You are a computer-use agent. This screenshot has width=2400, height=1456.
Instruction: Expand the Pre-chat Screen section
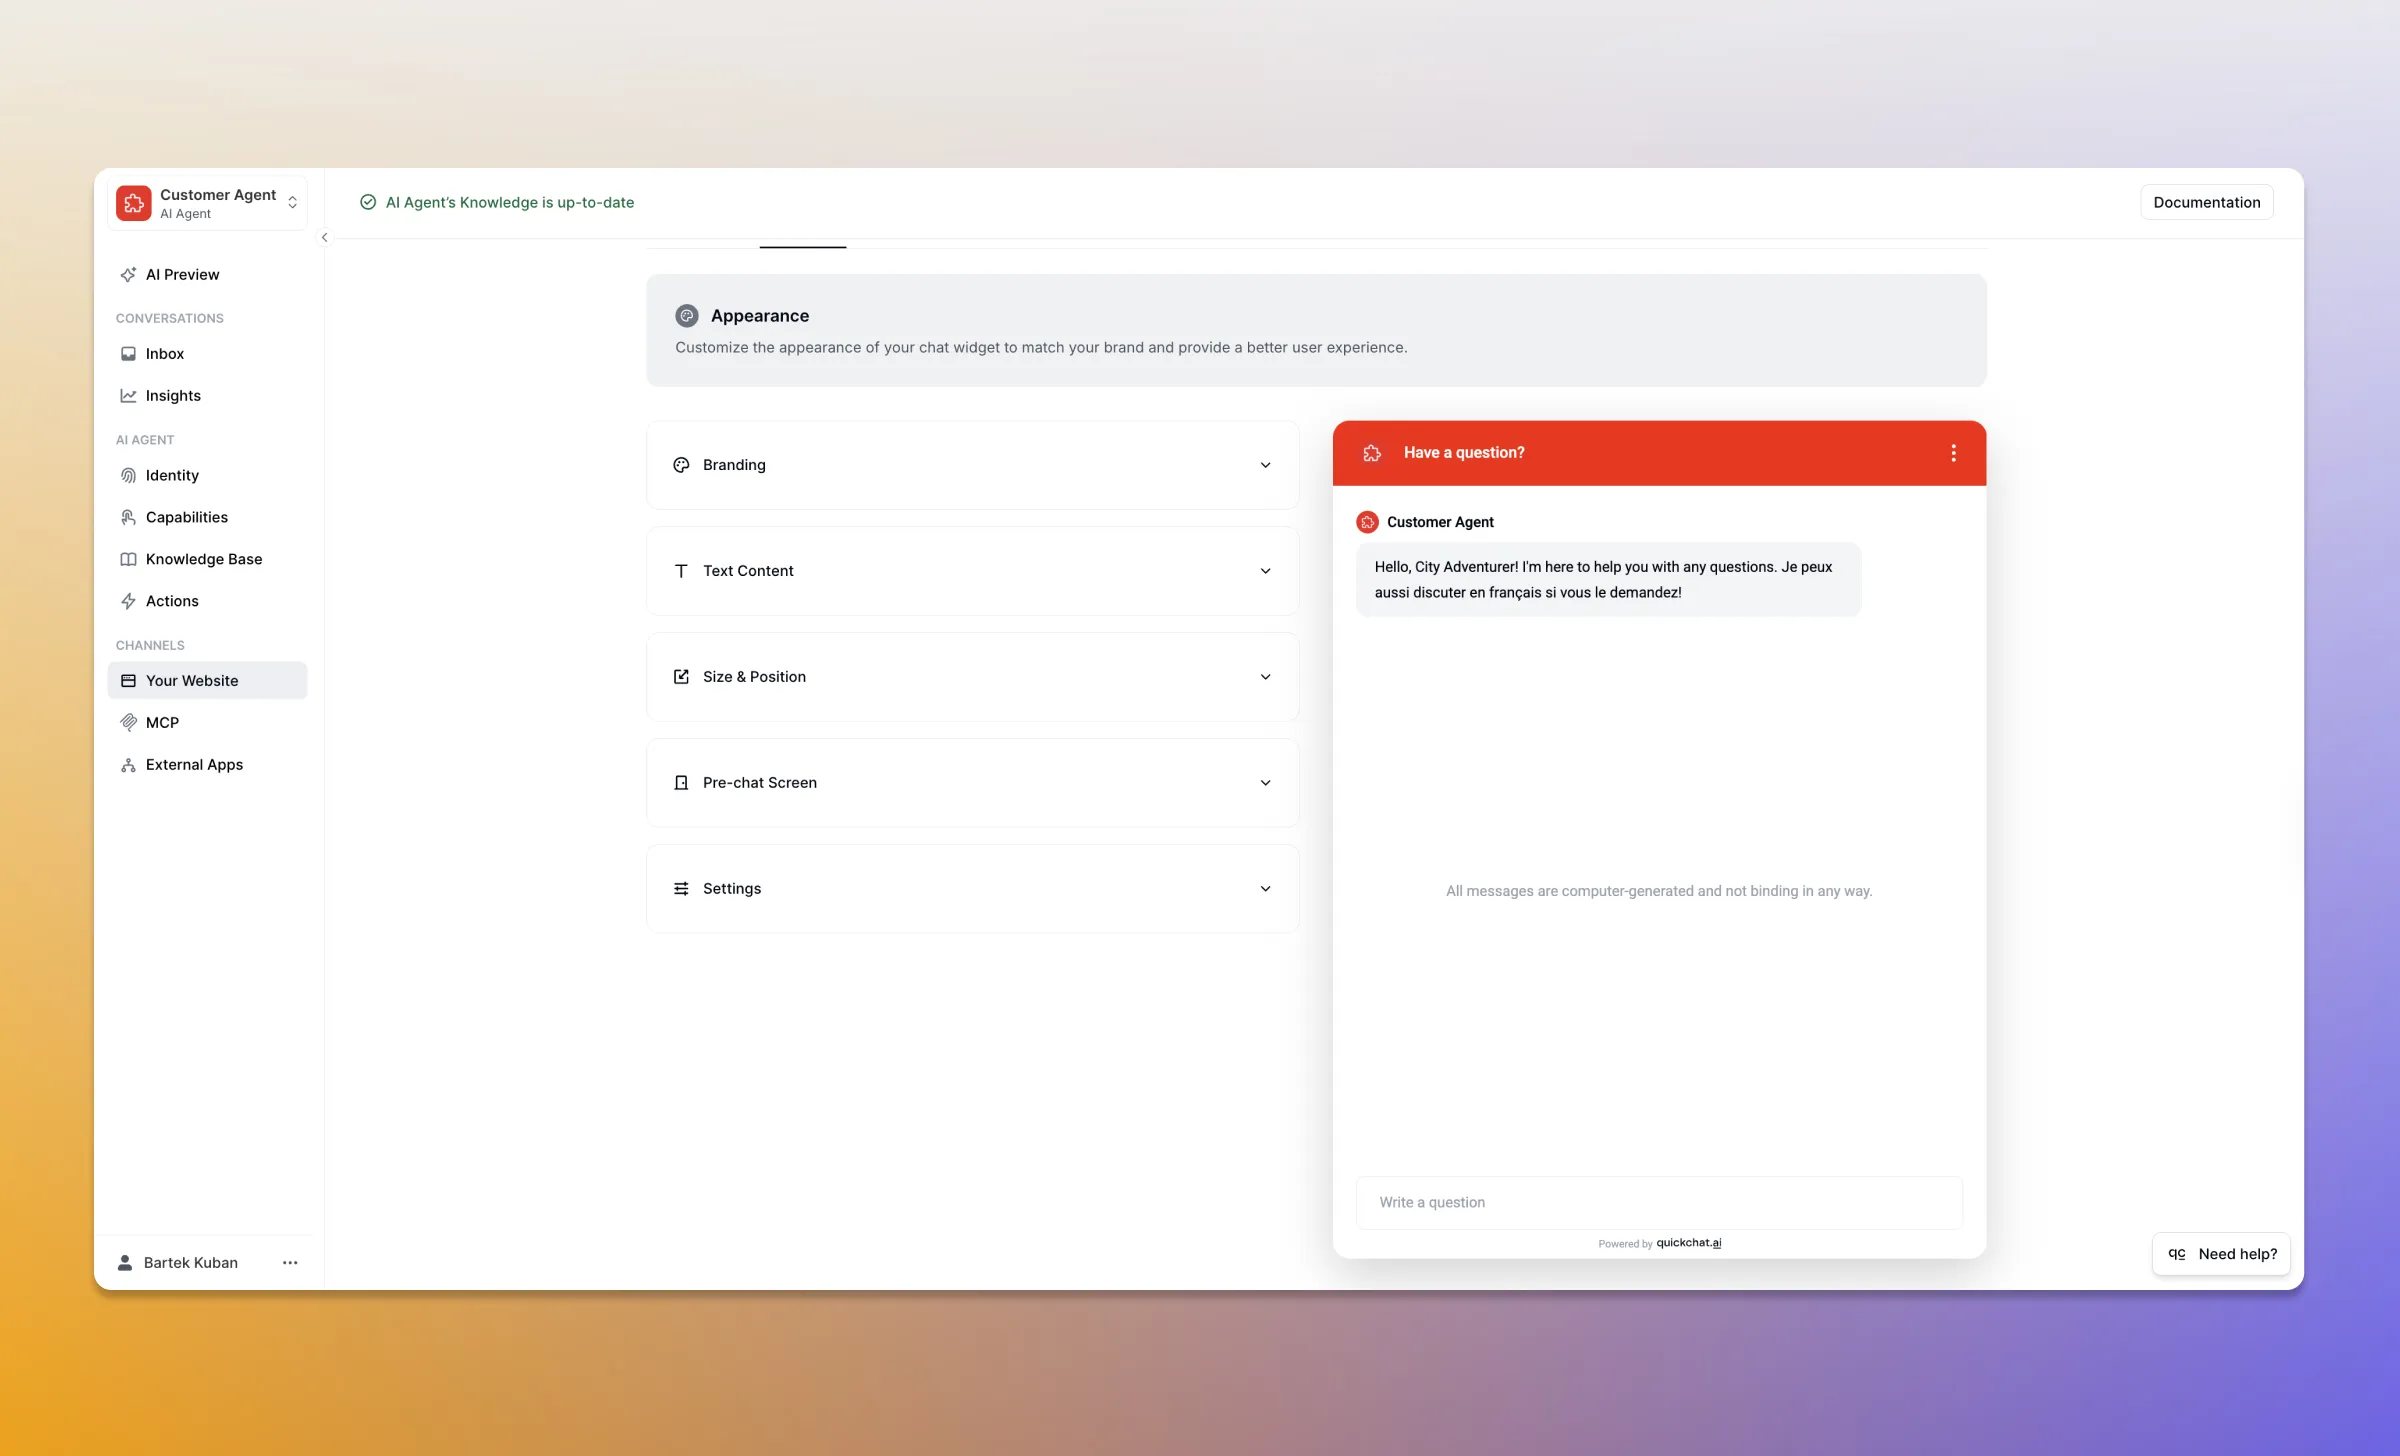(1265, 782)
